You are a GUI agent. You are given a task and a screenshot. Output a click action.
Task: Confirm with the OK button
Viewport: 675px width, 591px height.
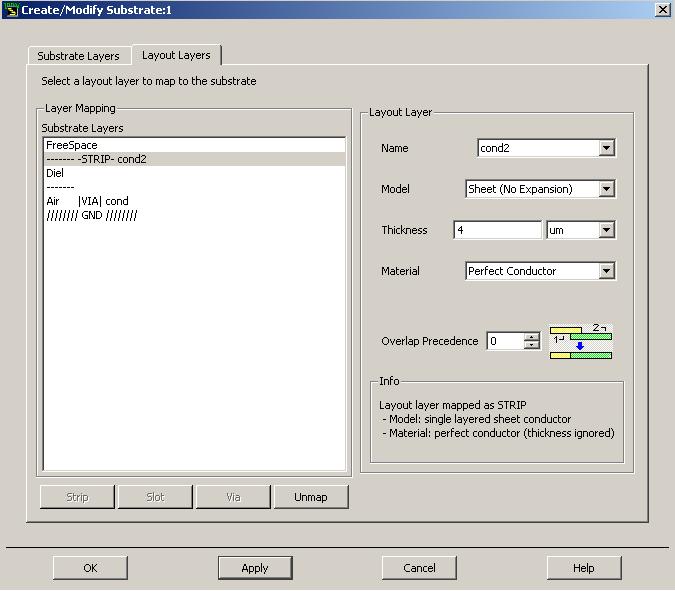tap(90, 568)
